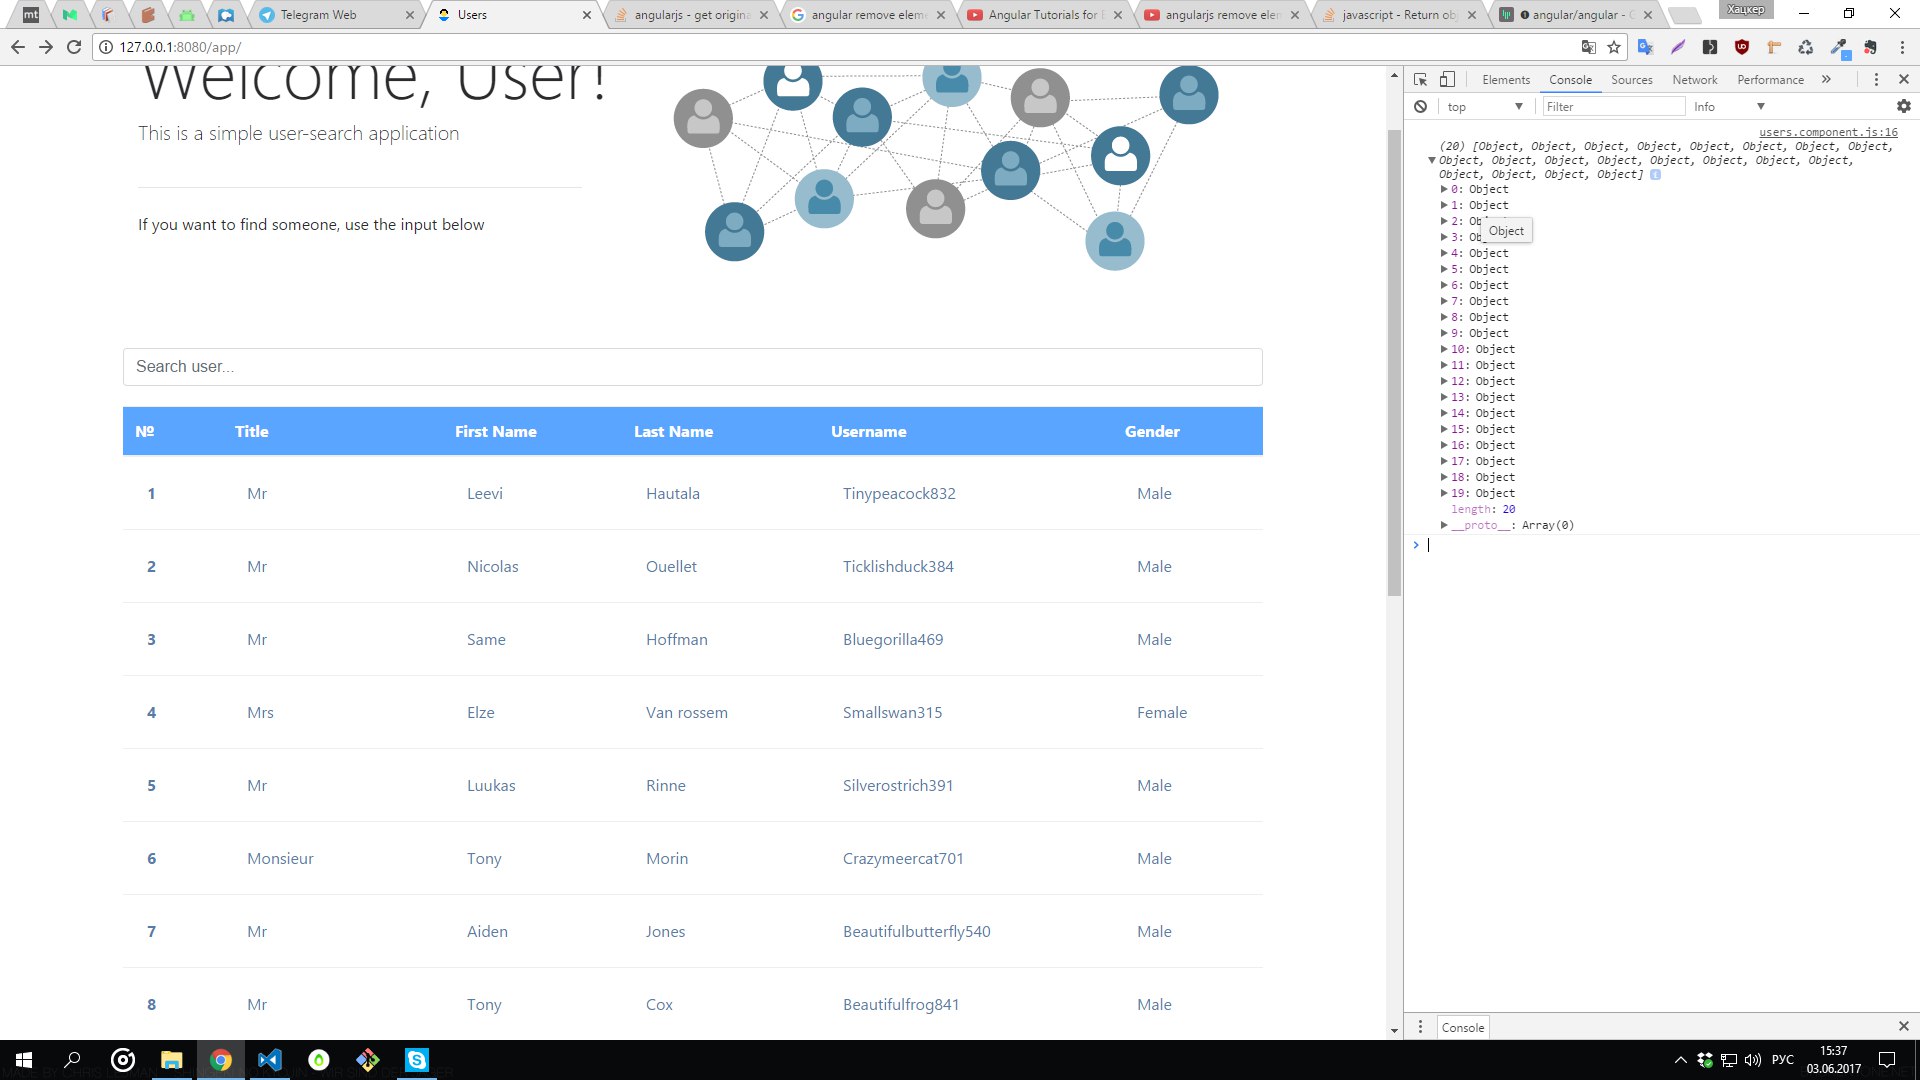Click the Google Translate icon in address bar
The width and height of the screenshot is (1920, 1080).
pos(1588,47)
